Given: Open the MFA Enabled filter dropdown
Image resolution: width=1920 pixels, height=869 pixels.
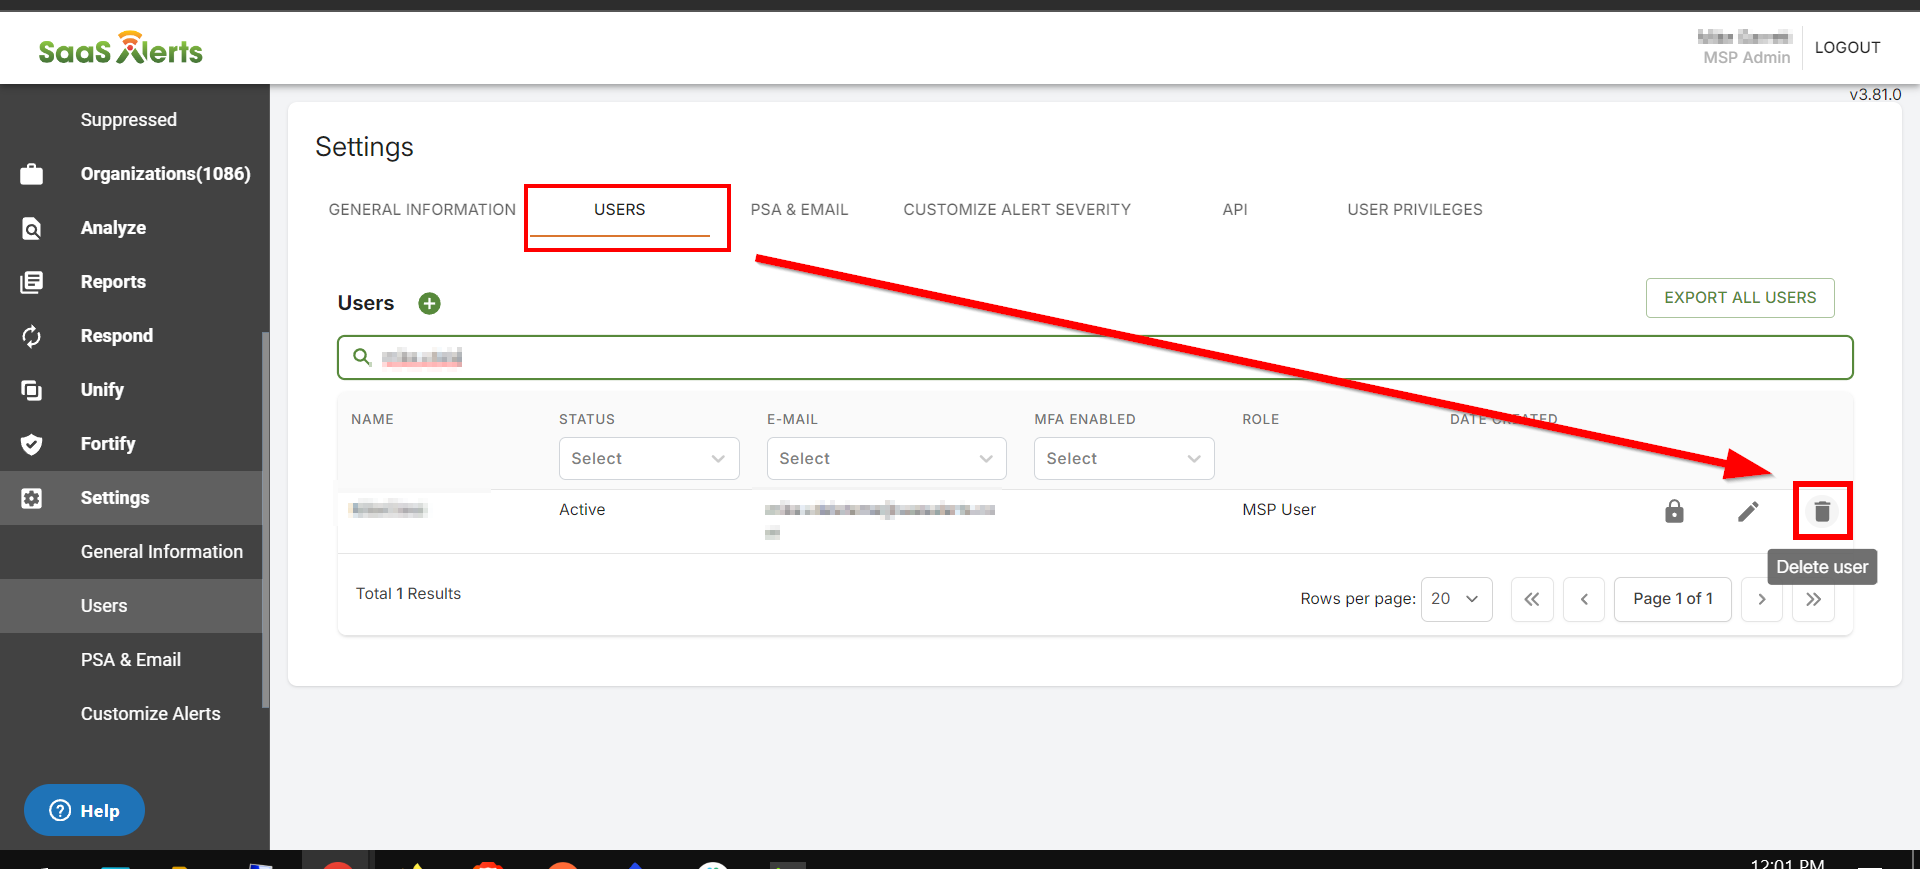Looking at the screenshot, I should coord(1124,458).
